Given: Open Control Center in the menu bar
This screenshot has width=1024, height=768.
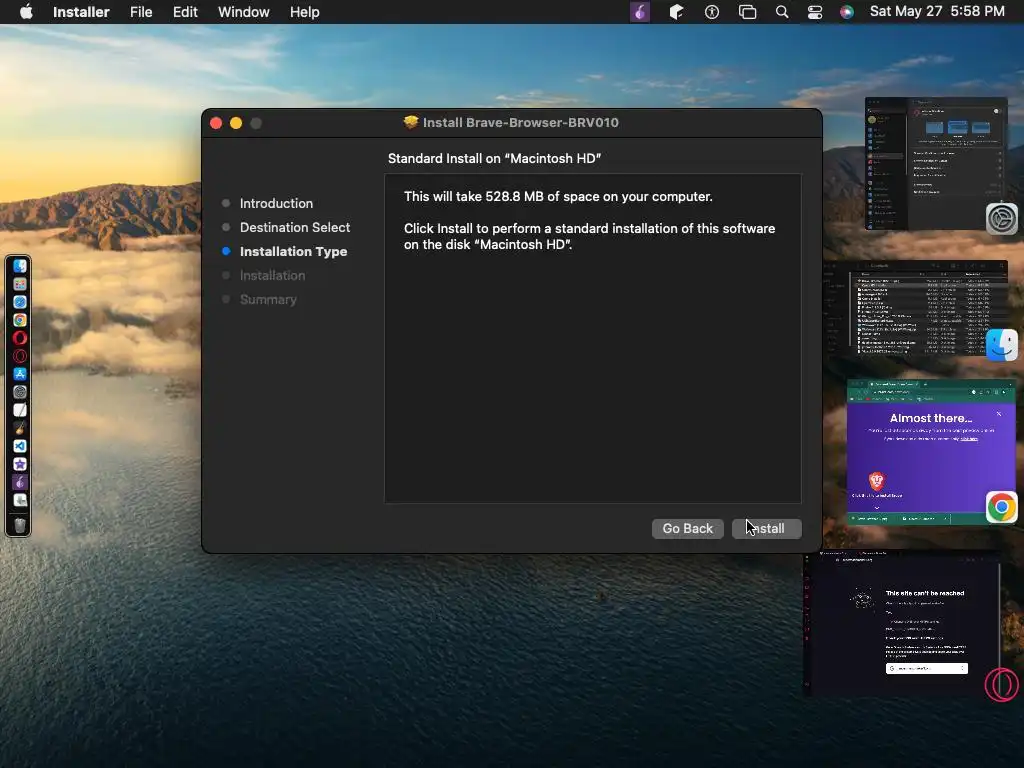Looking at the screenshot, I should point(815,12).
